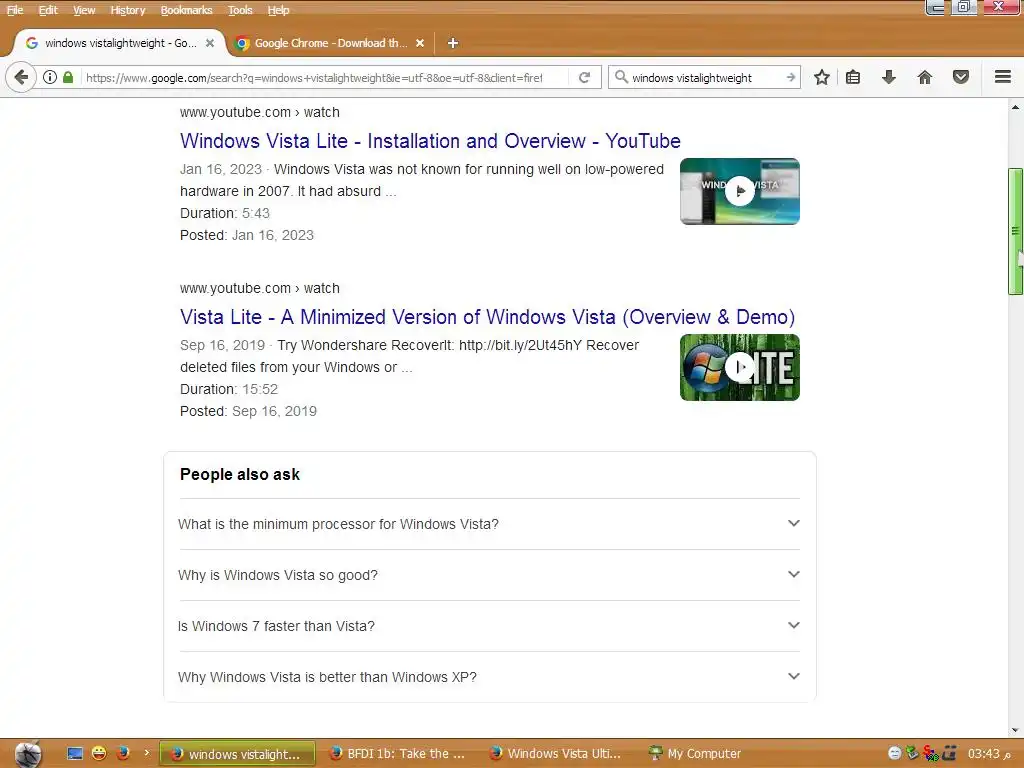Switch to Windows Vista Ulti taskbar window

tap(556, 754)
